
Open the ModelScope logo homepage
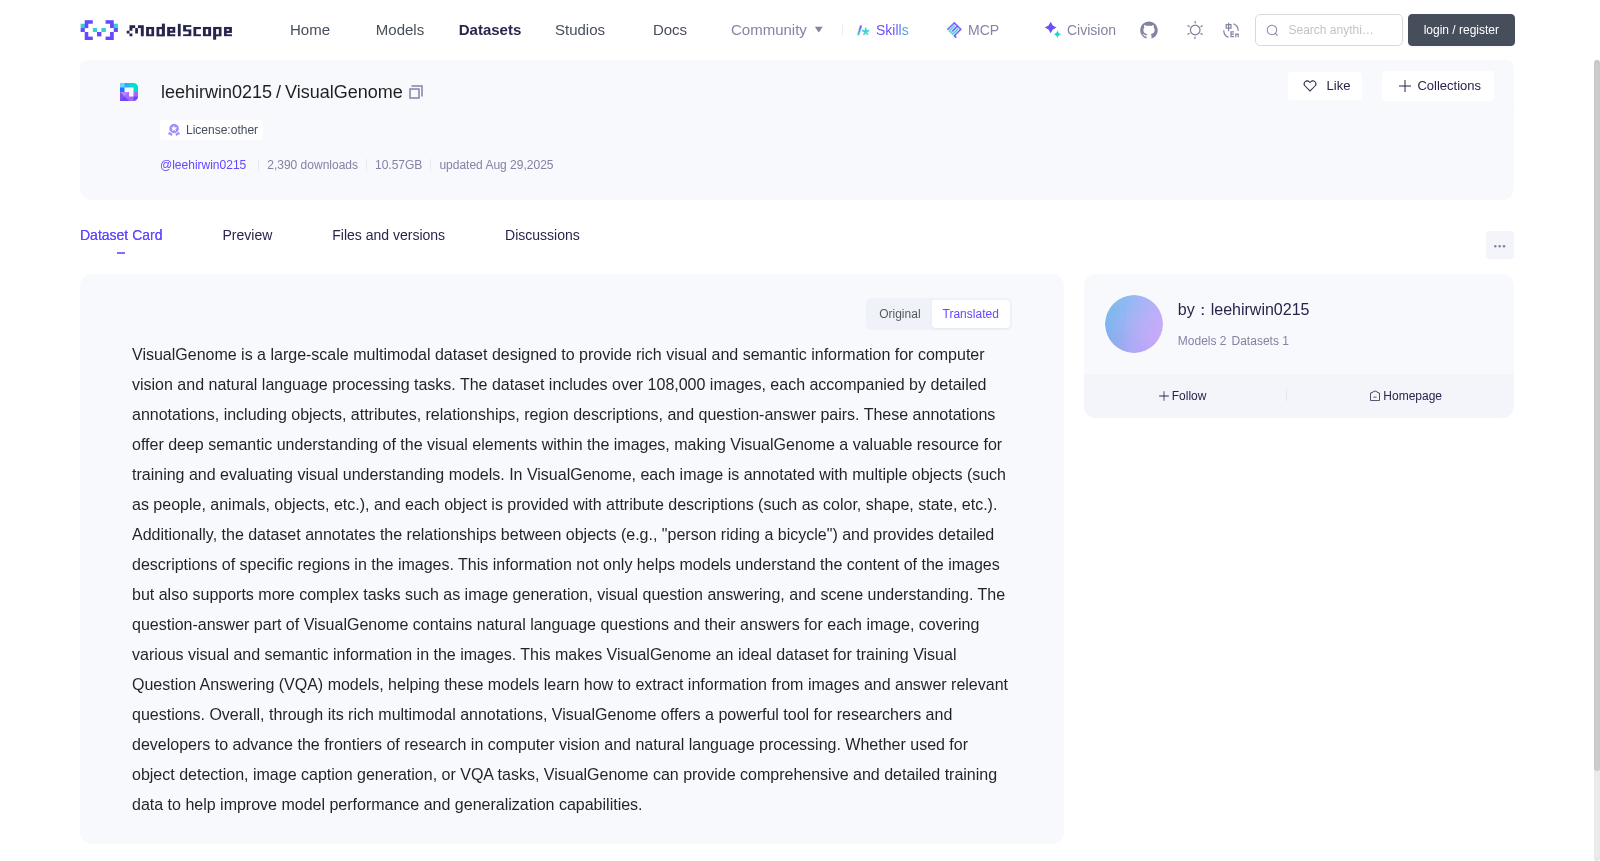coord(156,30)
